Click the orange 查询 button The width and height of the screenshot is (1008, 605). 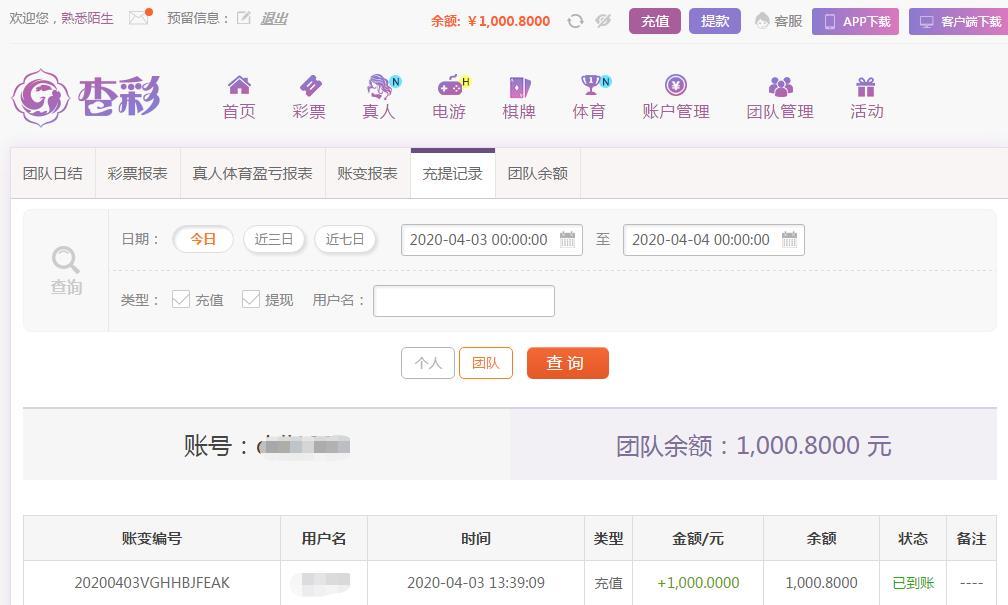568,363
